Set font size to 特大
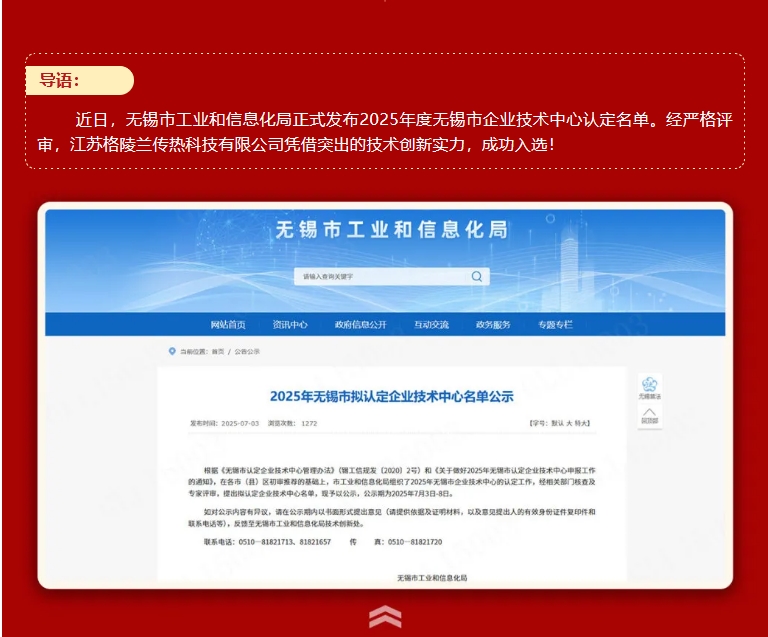The image size is (768, 637). (x=581, y=423)
